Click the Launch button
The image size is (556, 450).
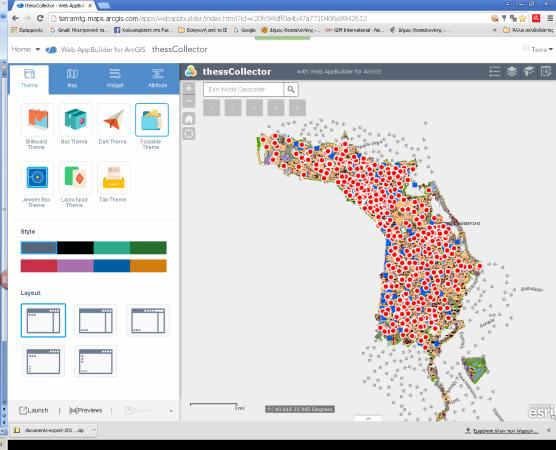click(34, 410)
